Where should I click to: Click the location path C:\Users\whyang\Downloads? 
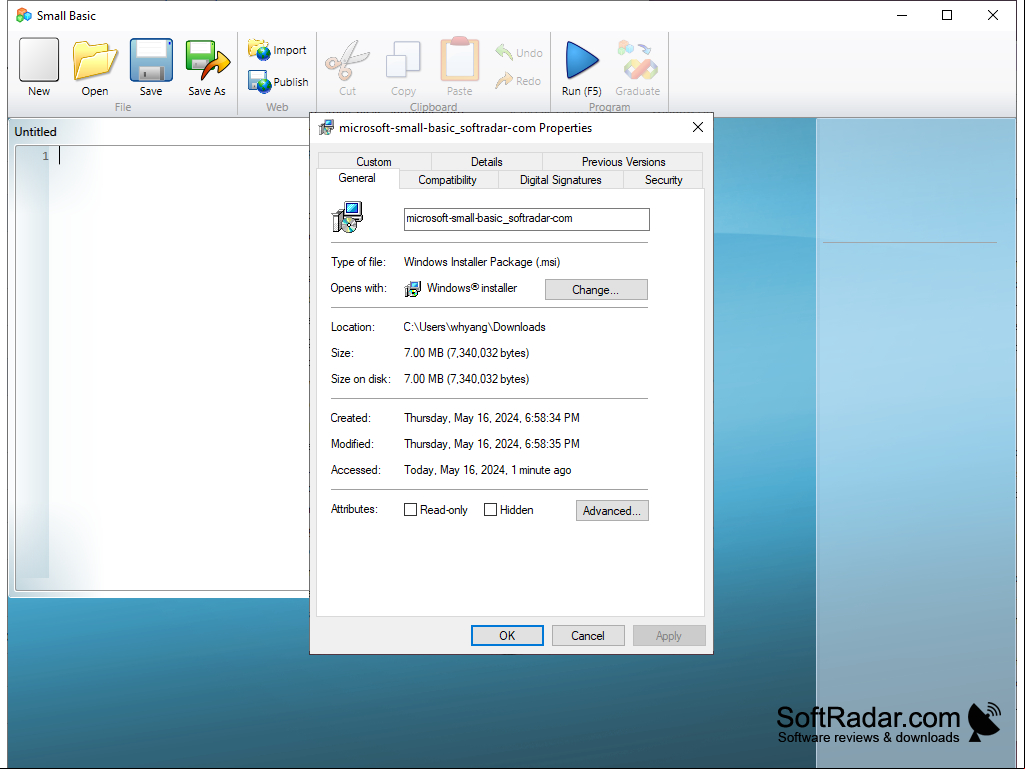coord(475,327)
